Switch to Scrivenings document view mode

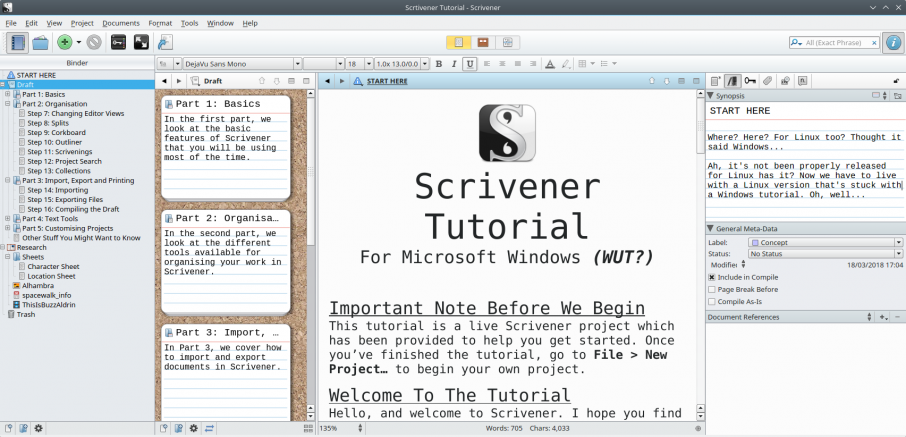[459, 42]
